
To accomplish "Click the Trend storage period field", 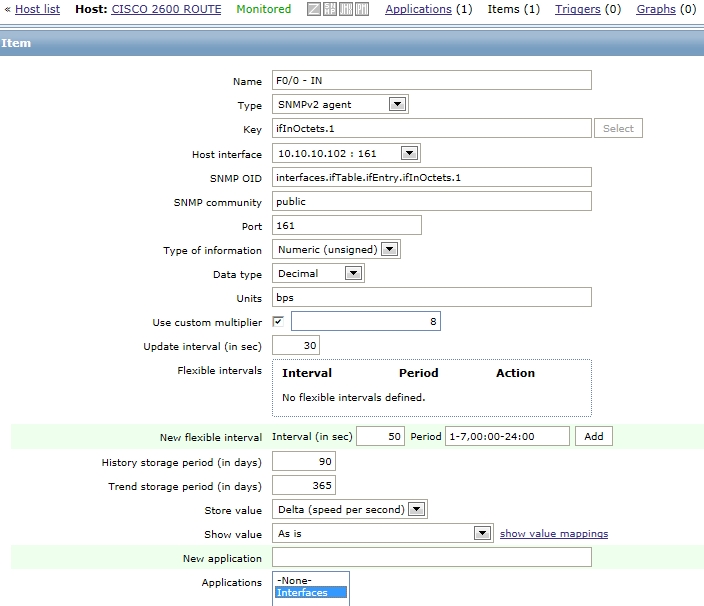I will 304,485.
